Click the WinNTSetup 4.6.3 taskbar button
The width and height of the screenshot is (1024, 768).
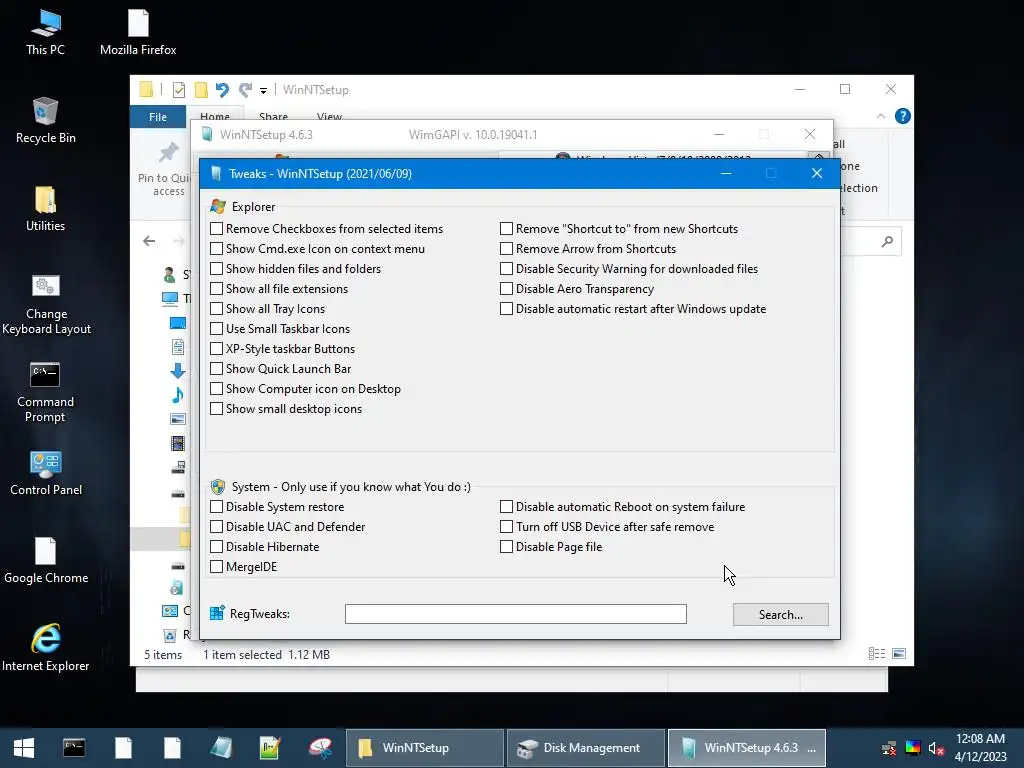tap(747, 748)
